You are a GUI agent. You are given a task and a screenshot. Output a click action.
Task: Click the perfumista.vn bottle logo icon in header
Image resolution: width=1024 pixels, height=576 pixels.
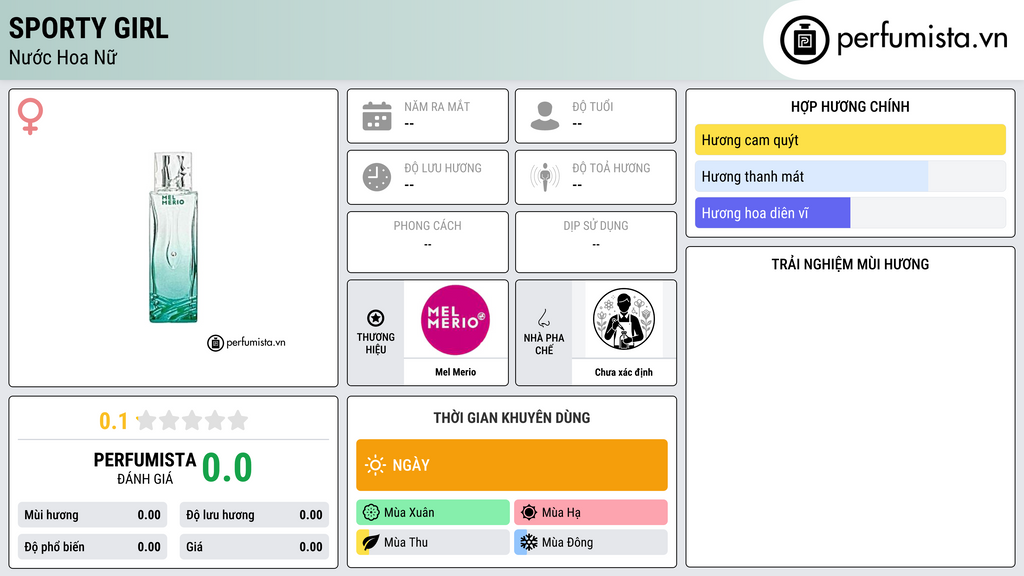[x=804, y=40]
